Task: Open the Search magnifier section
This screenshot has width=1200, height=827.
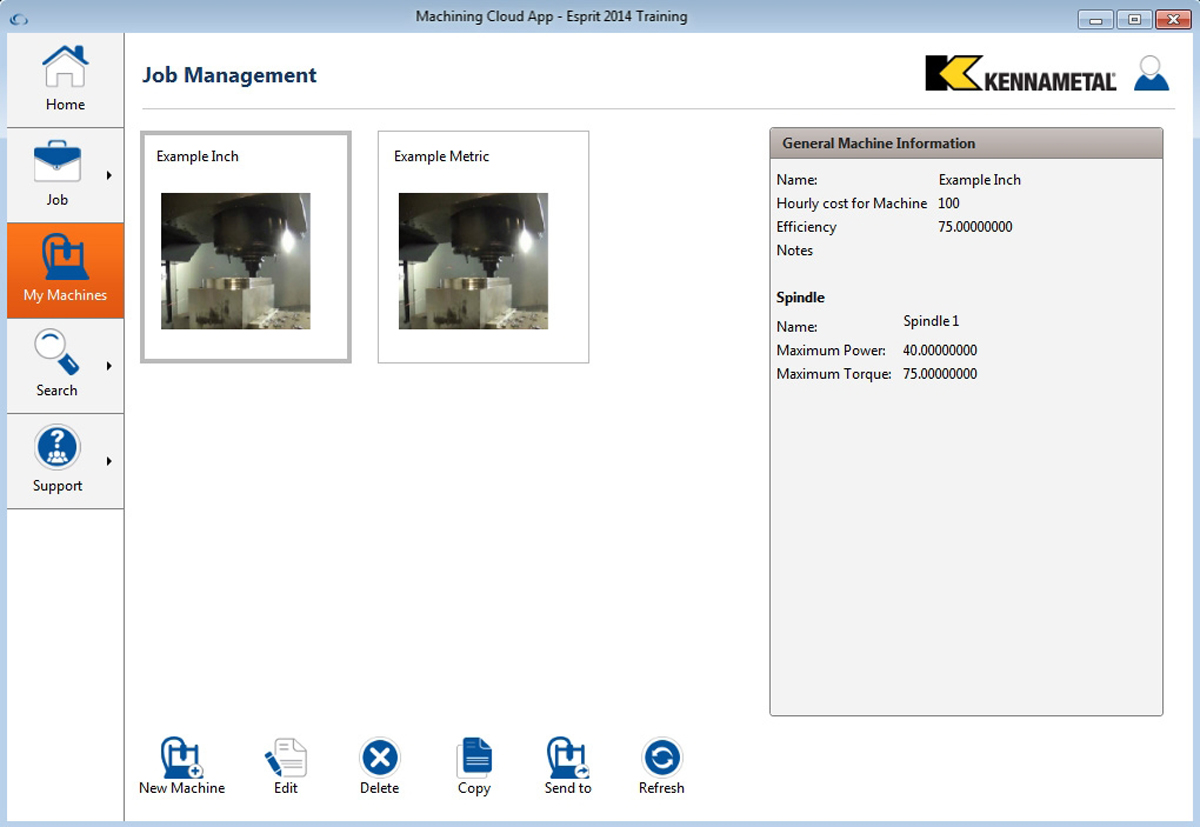Action: (x=57, y=365)
